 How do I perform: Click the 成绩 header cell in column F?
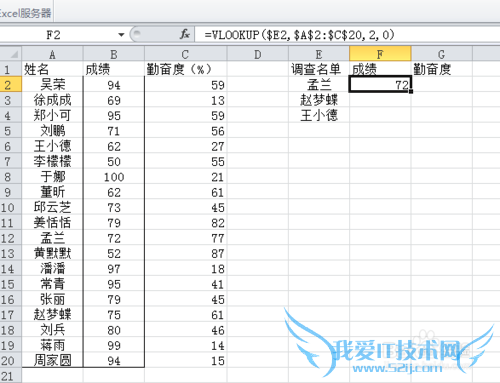[x=380, y=69]
